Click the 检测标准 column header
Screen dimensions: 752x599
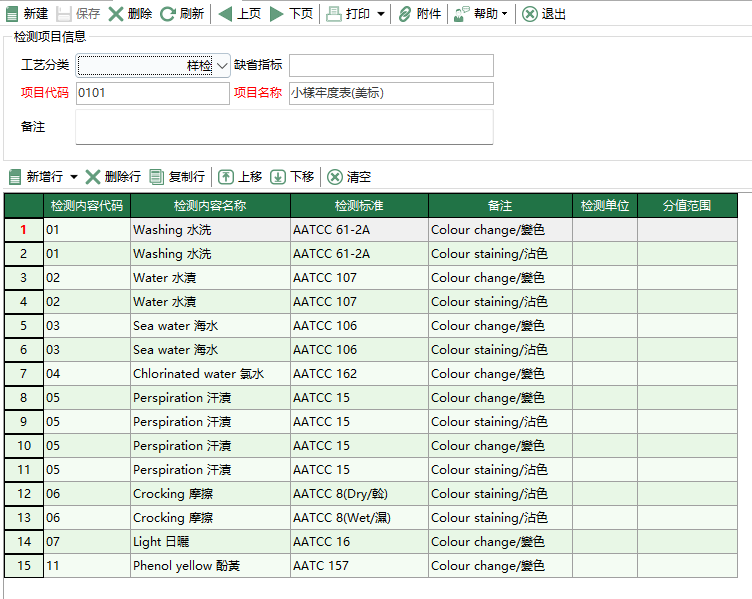coord(359,206)
